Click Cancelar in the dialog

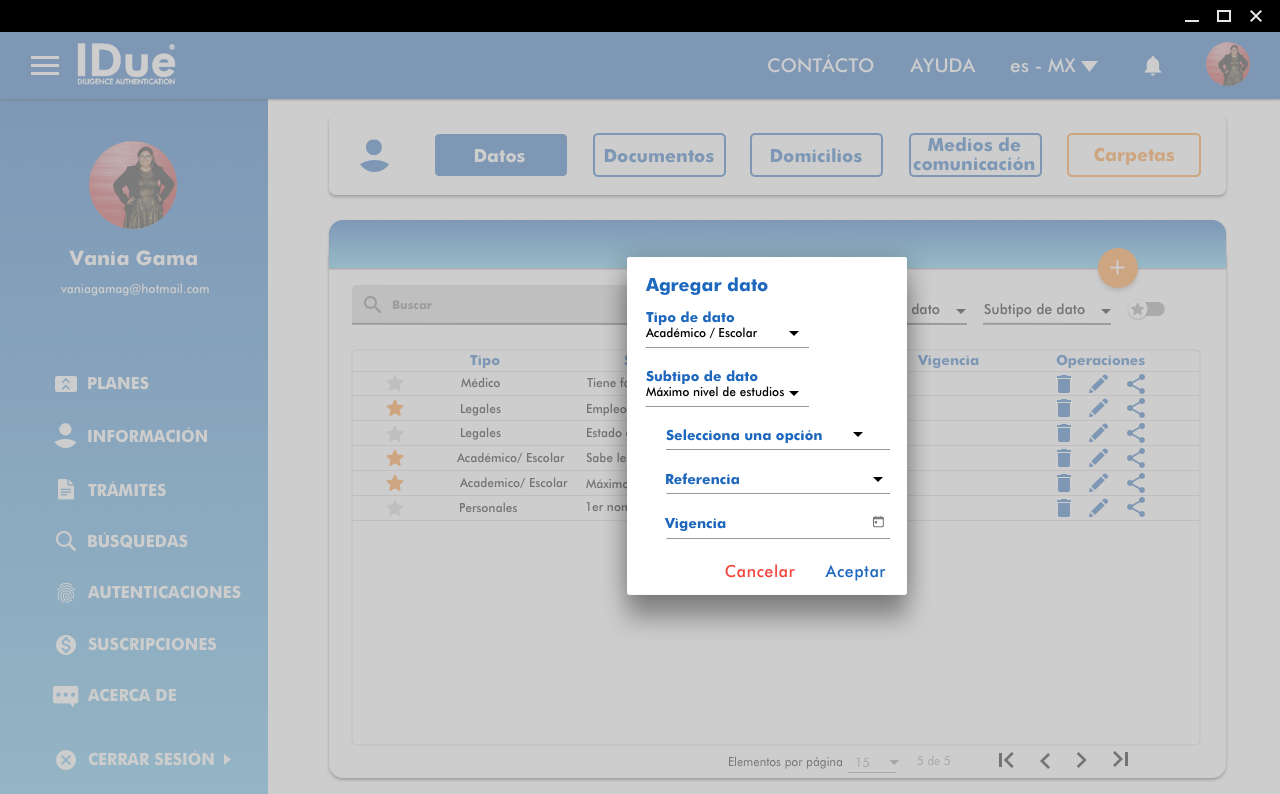point(759,572)
